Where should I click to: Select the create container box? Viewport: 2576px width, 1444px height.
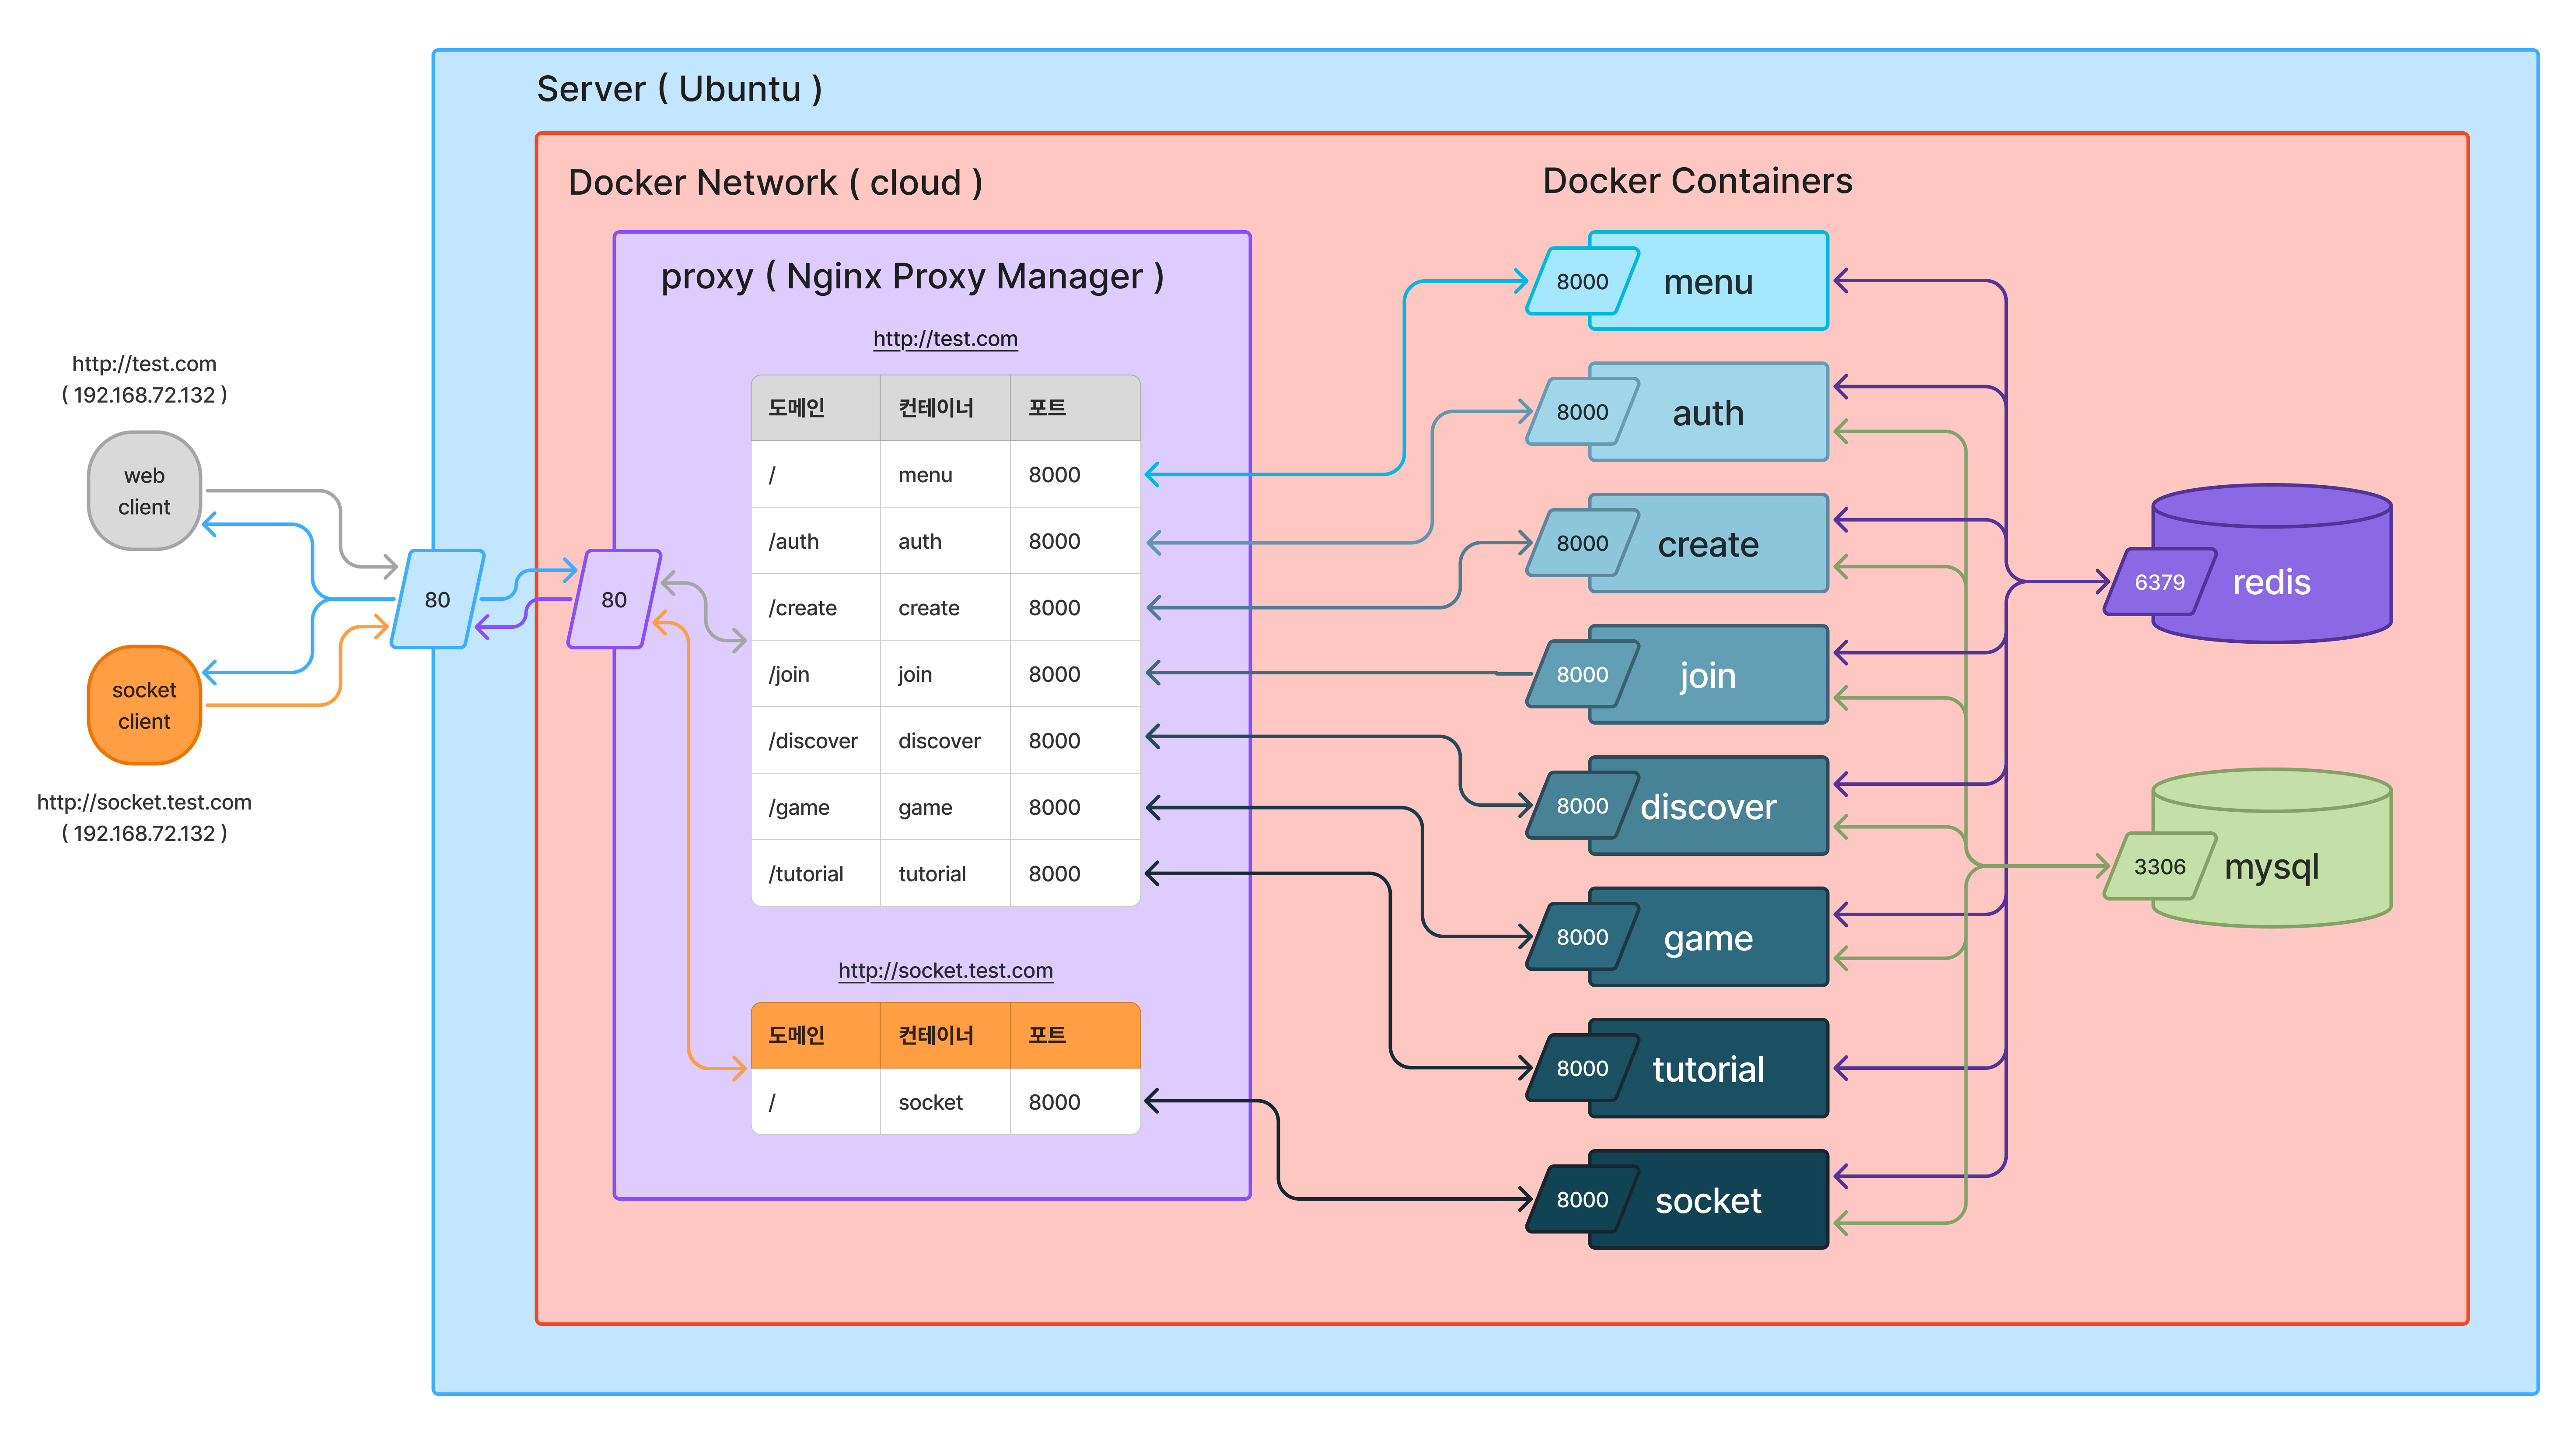click(1708, 543)
